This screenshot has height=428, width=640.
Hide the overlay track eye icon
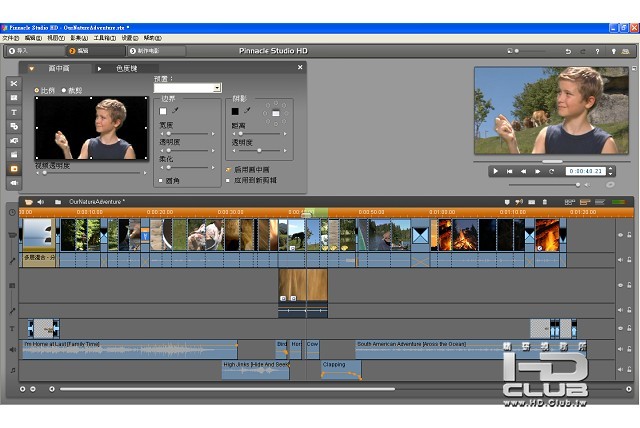[x=621, y=285]
